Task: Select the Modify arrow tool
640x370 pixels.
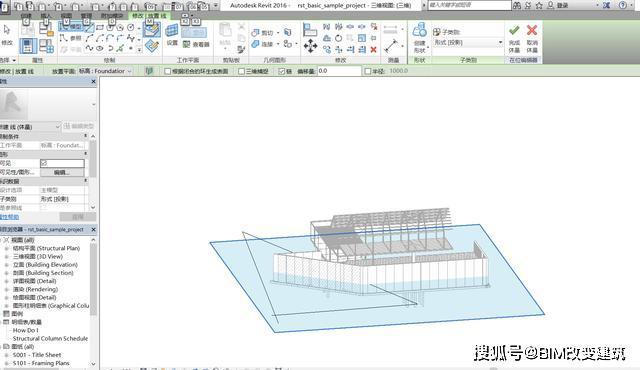Action: point(7,30)
